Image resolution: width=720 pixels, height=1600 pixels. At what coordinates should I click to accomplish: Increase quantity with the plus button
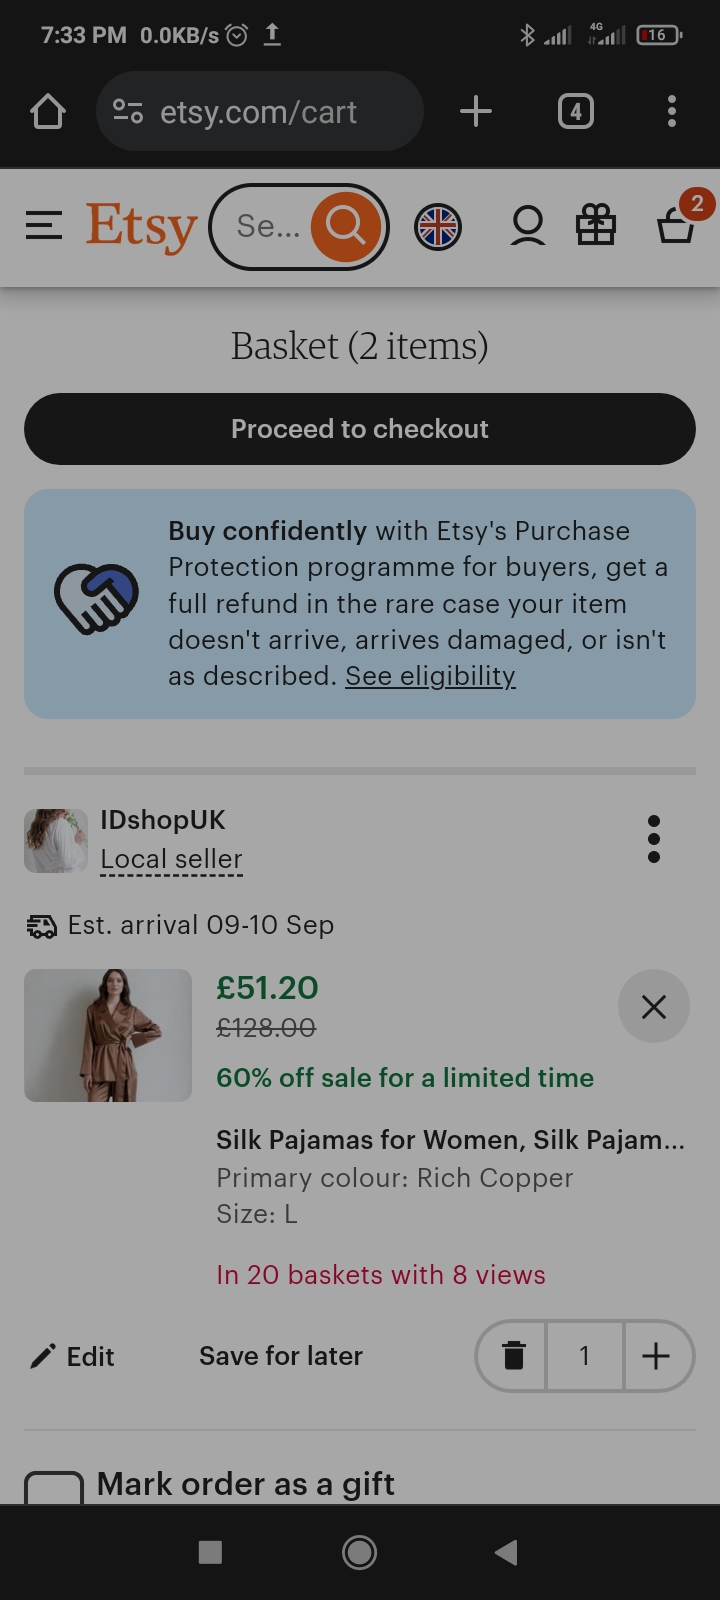coord(657,1356)
